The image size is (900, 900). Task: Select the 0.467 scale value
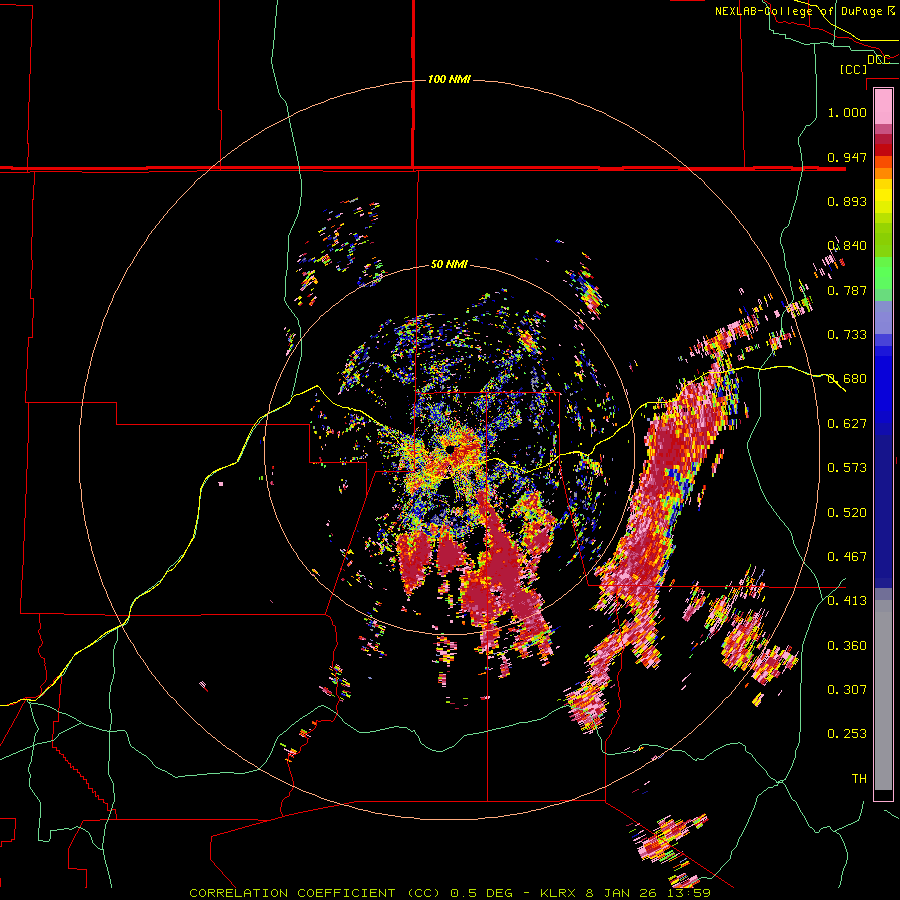click(847, 557)
